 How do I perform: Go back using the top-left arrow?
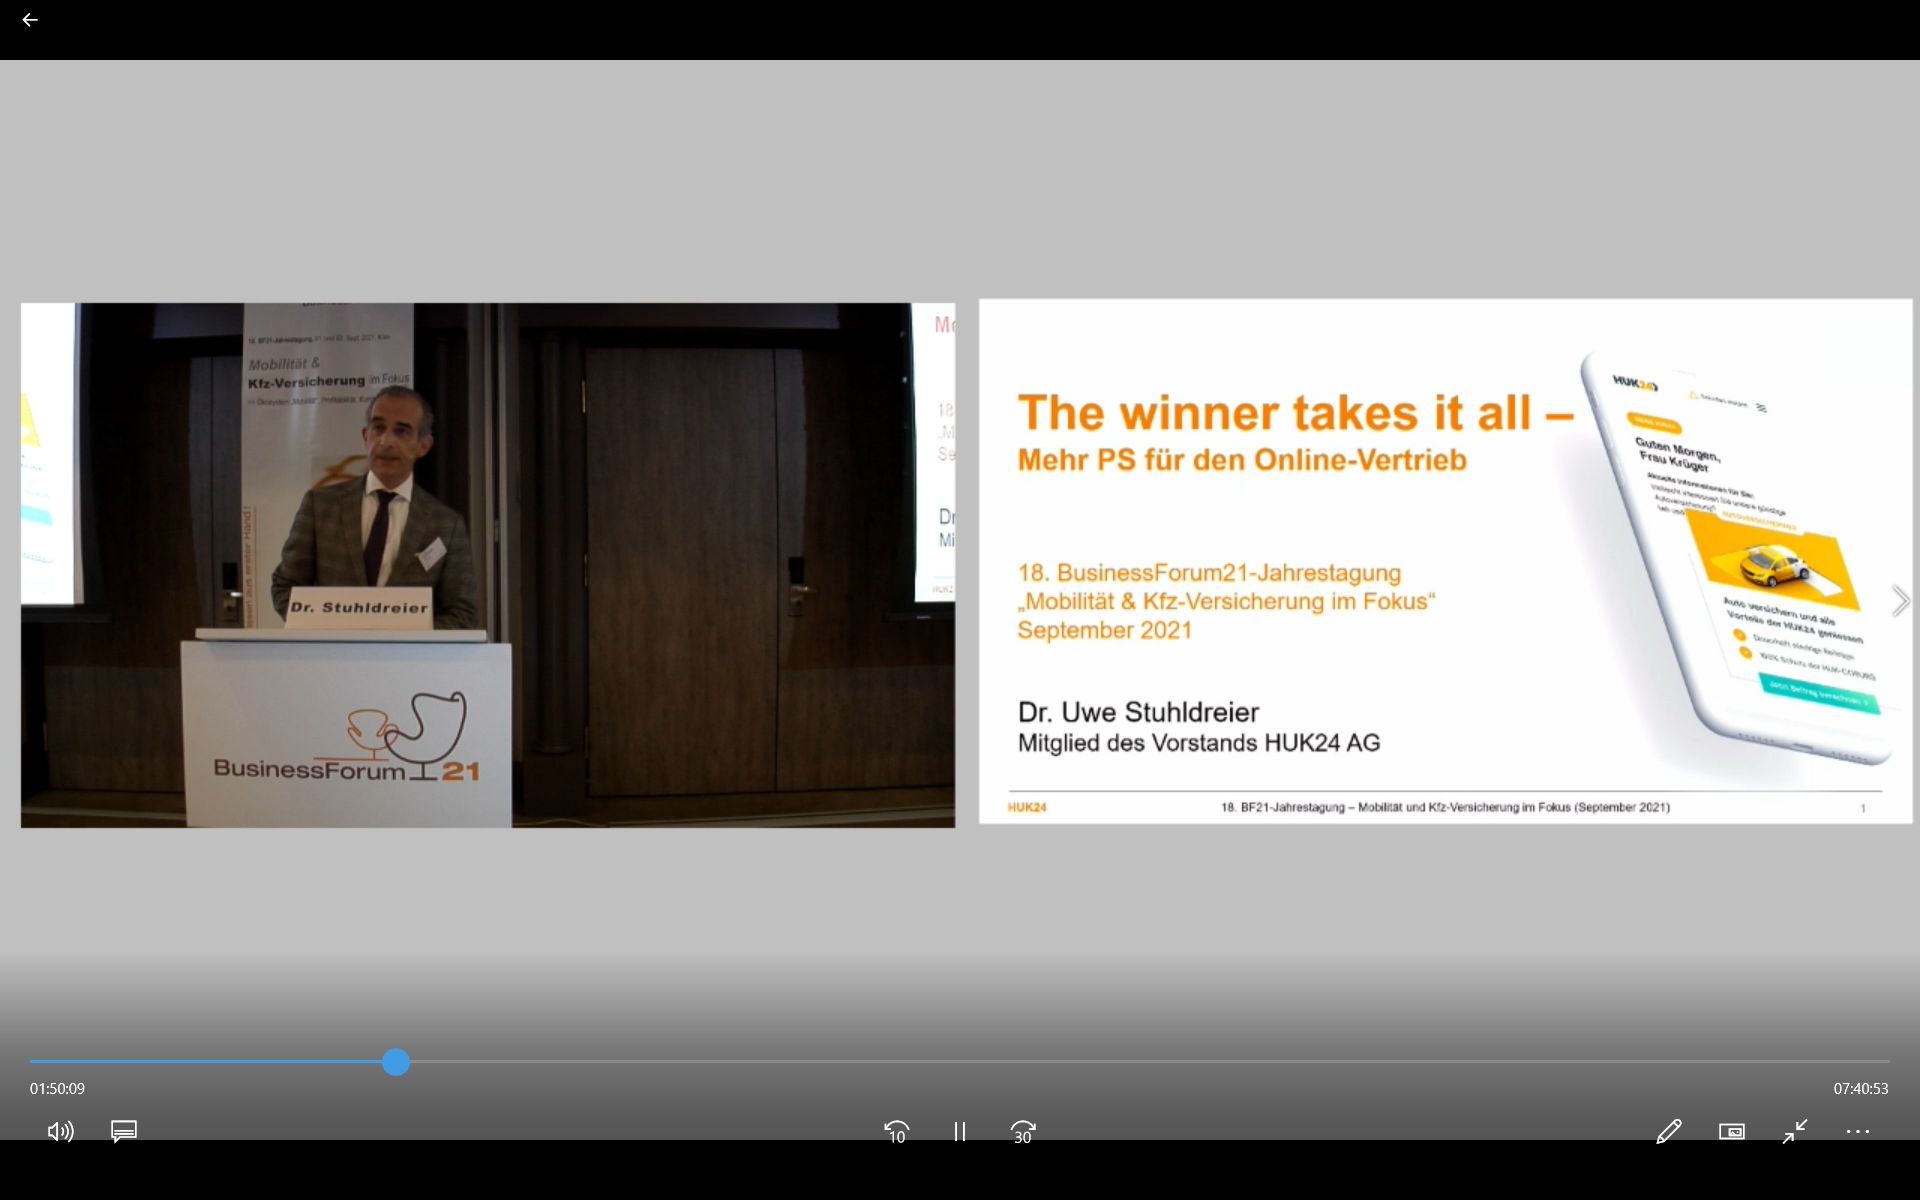coord(30,20)
